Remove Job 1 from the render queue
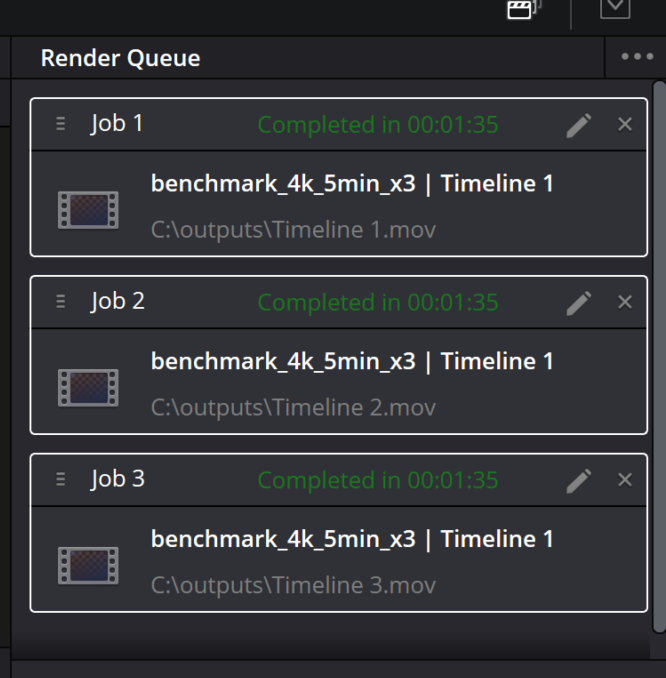Viewport: 666px width, 678px height. (x=625, y=125)
